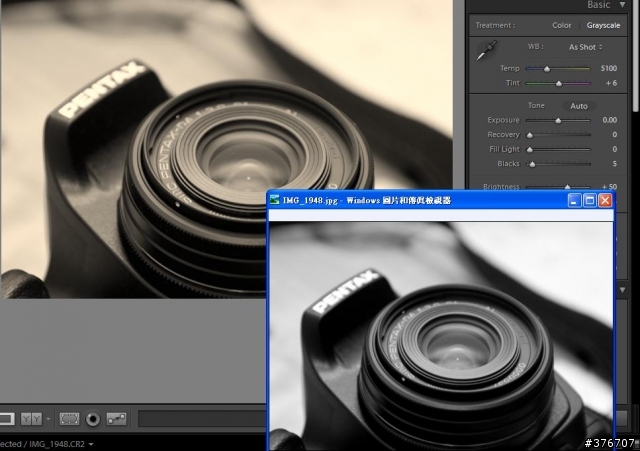
Task: Click the Fill Light label text
Action: pos(504,149)
